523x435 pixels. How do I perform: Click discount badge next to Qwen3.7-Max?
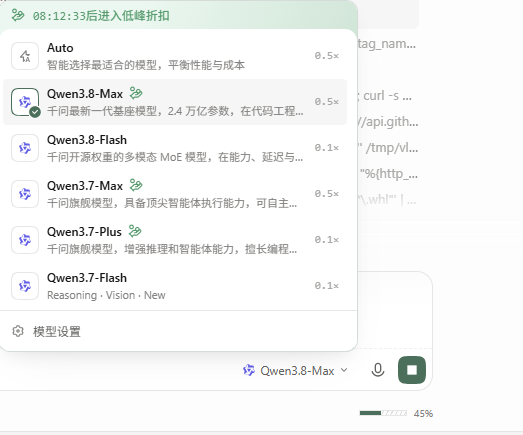[x=136, y=185]
